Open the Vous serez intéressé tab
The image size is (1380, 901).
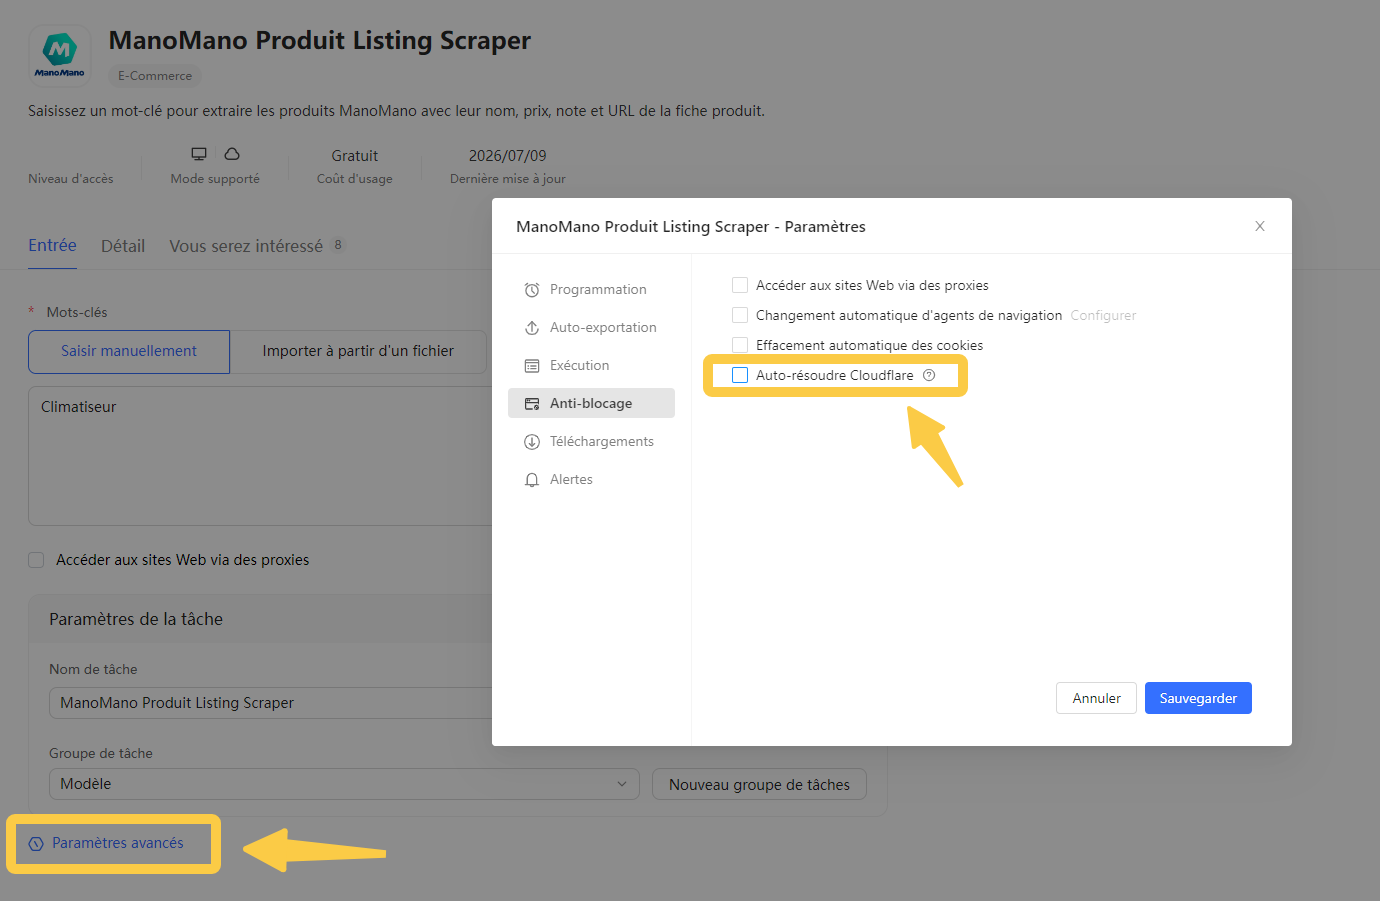tap(246, 246)
